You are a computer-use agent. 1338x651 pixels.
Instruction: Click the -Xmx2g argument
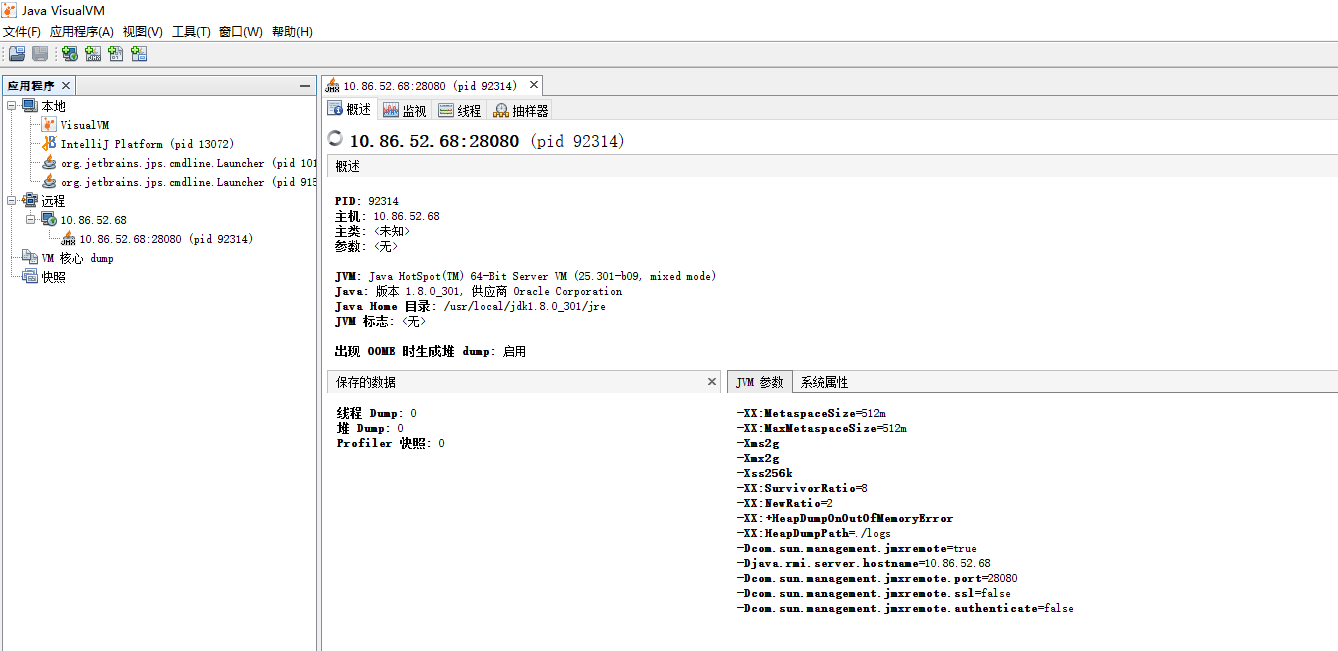pos(758,458)
